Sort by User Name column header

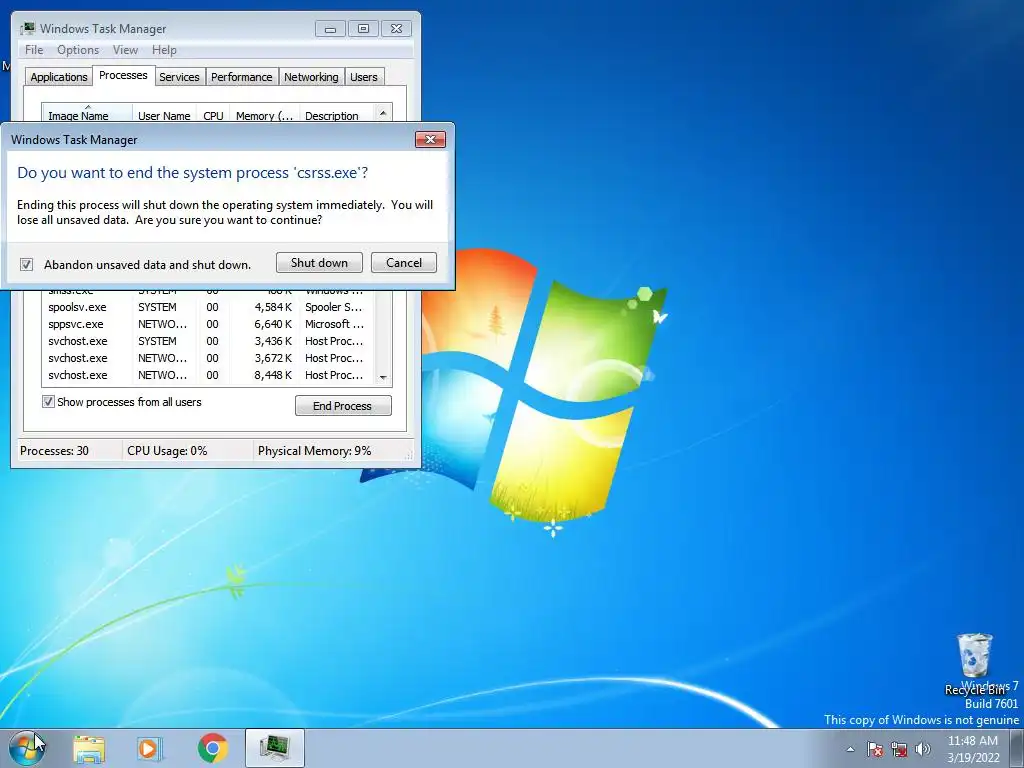pyautogui.click(x=165, y=112)
